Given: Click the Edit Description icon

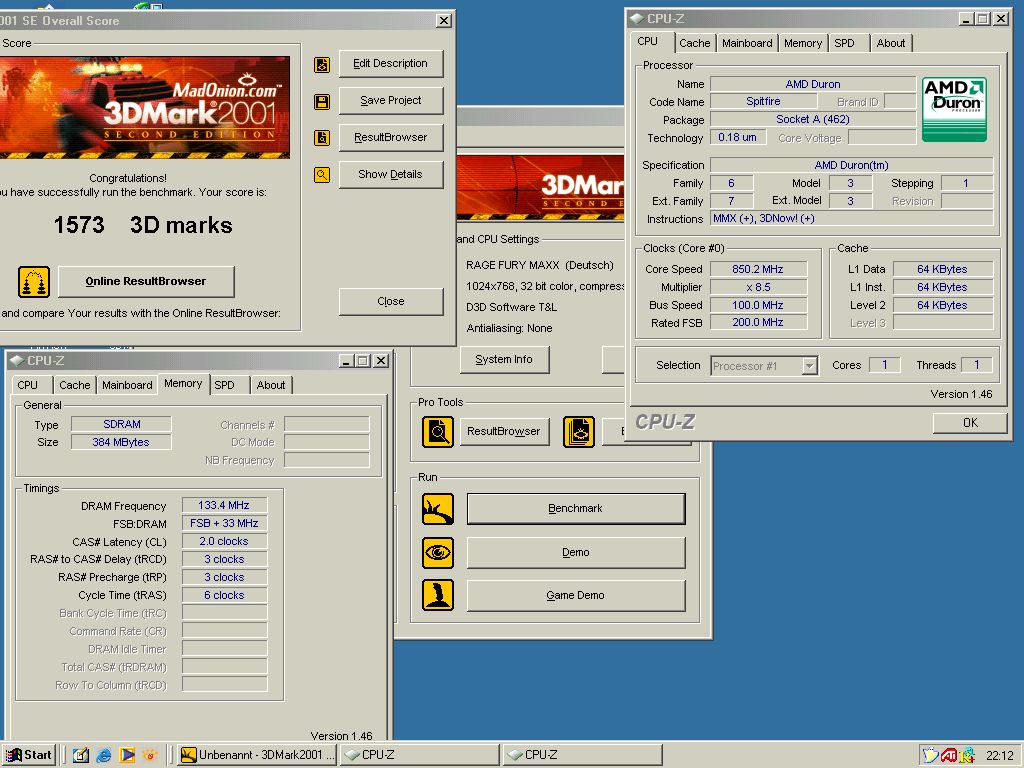Looking at the screenshot, I should coord(322,65).
